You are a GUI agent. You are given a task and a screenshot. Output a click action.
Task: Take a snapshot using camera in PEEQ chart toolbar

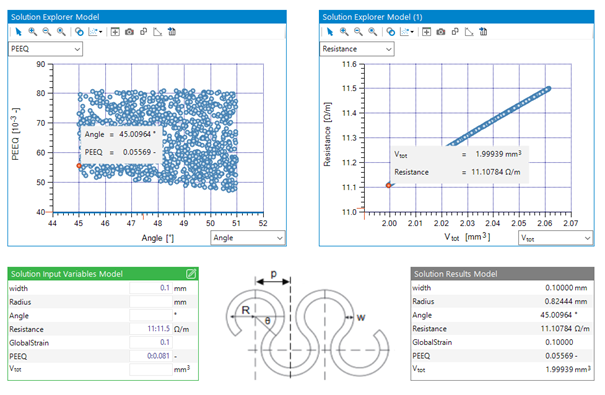[129, 32]
